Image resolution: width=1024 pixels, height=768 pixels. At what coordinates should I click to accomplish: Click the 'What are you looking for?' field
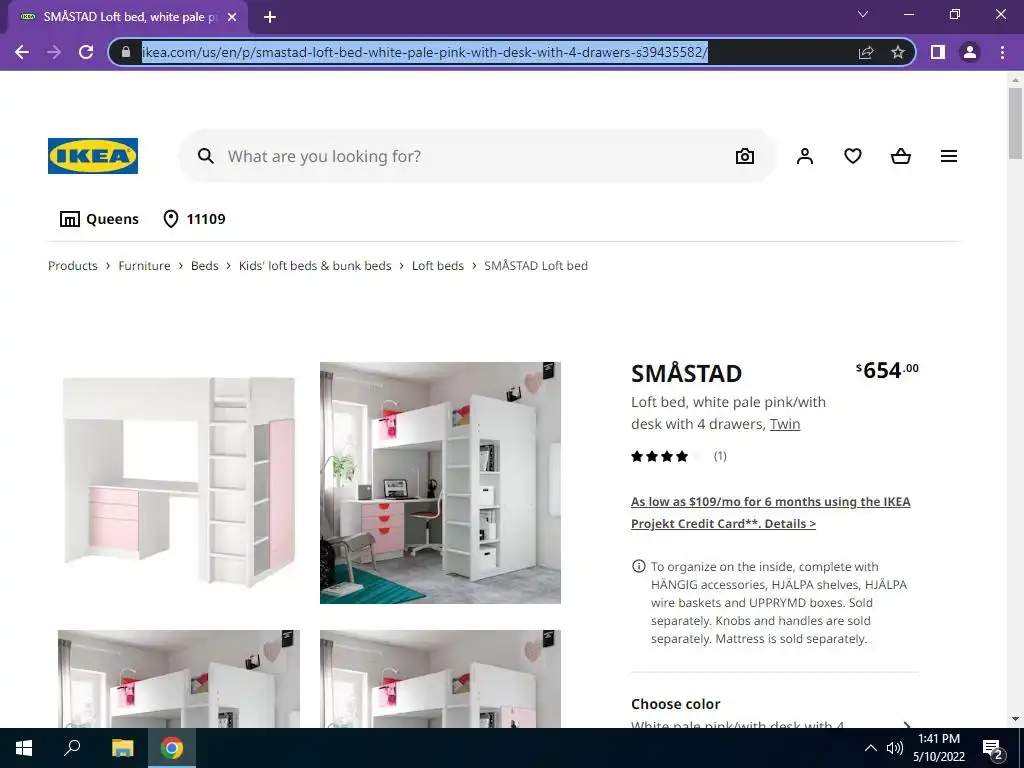pyautogui.click(x=477, y=156)
